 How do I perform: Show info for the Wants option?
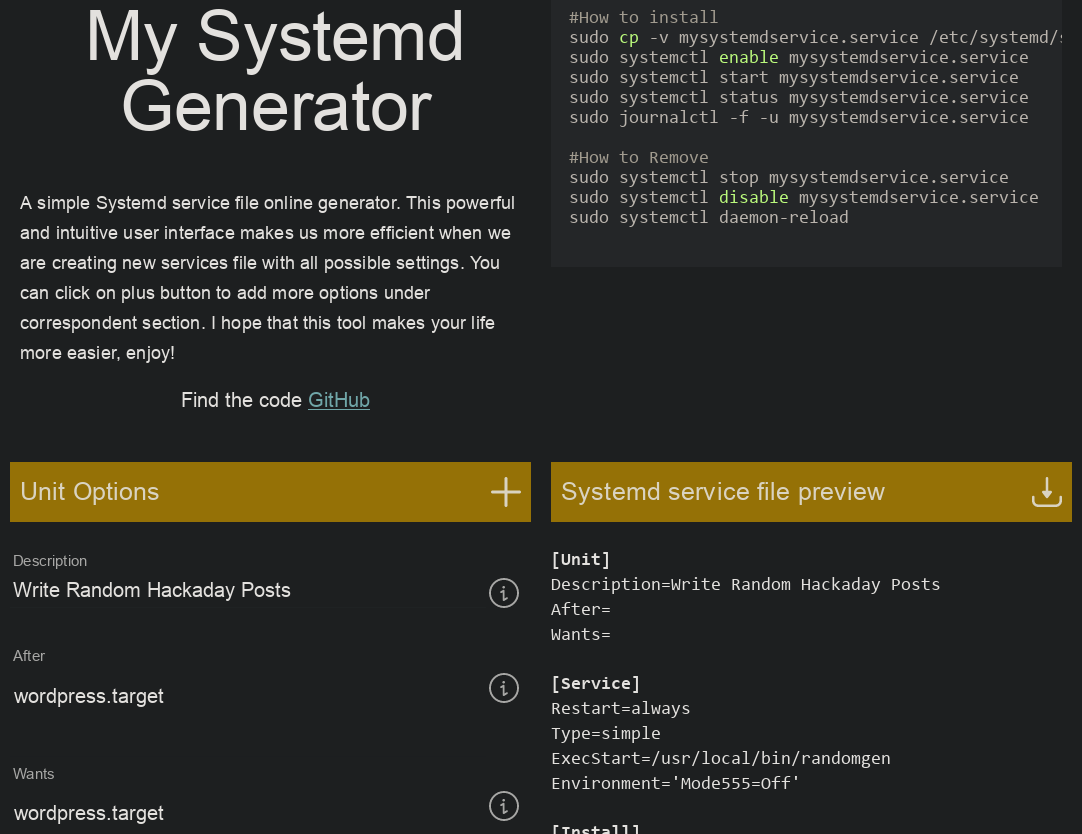[503, 806]
